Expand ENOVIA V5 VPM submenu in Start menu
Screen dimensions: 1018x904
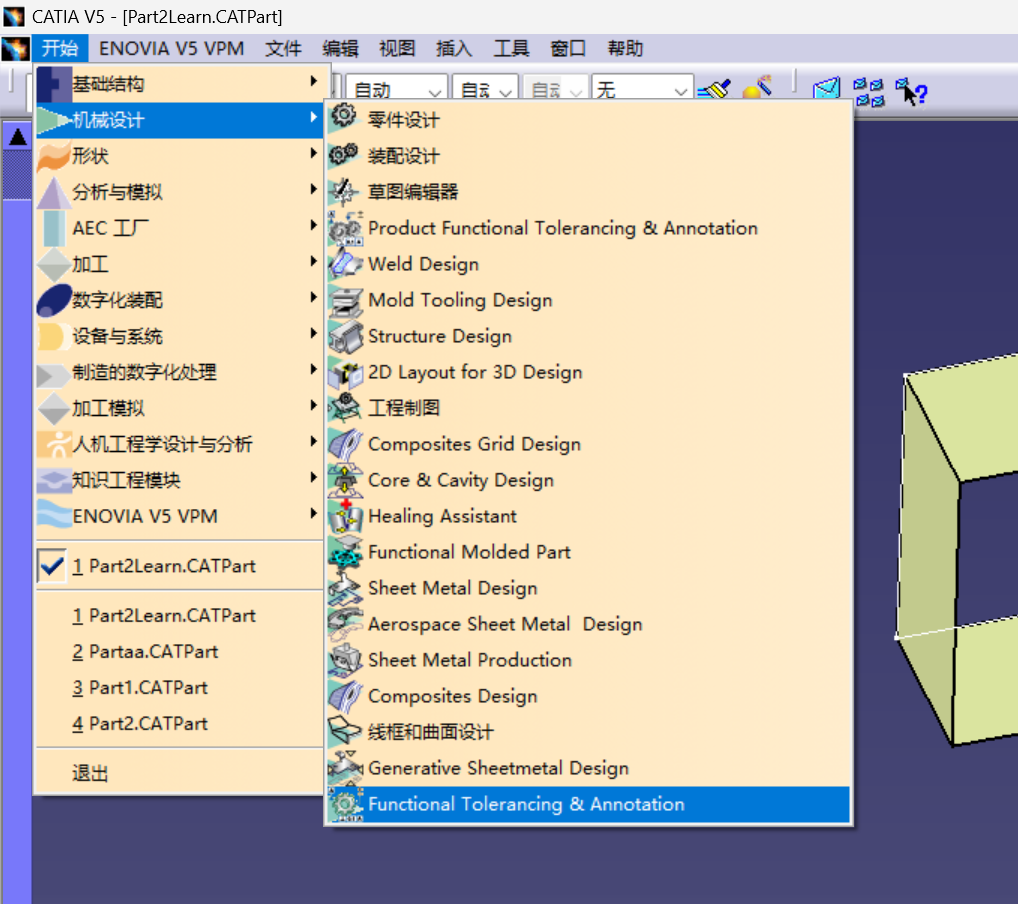[180, 516]
